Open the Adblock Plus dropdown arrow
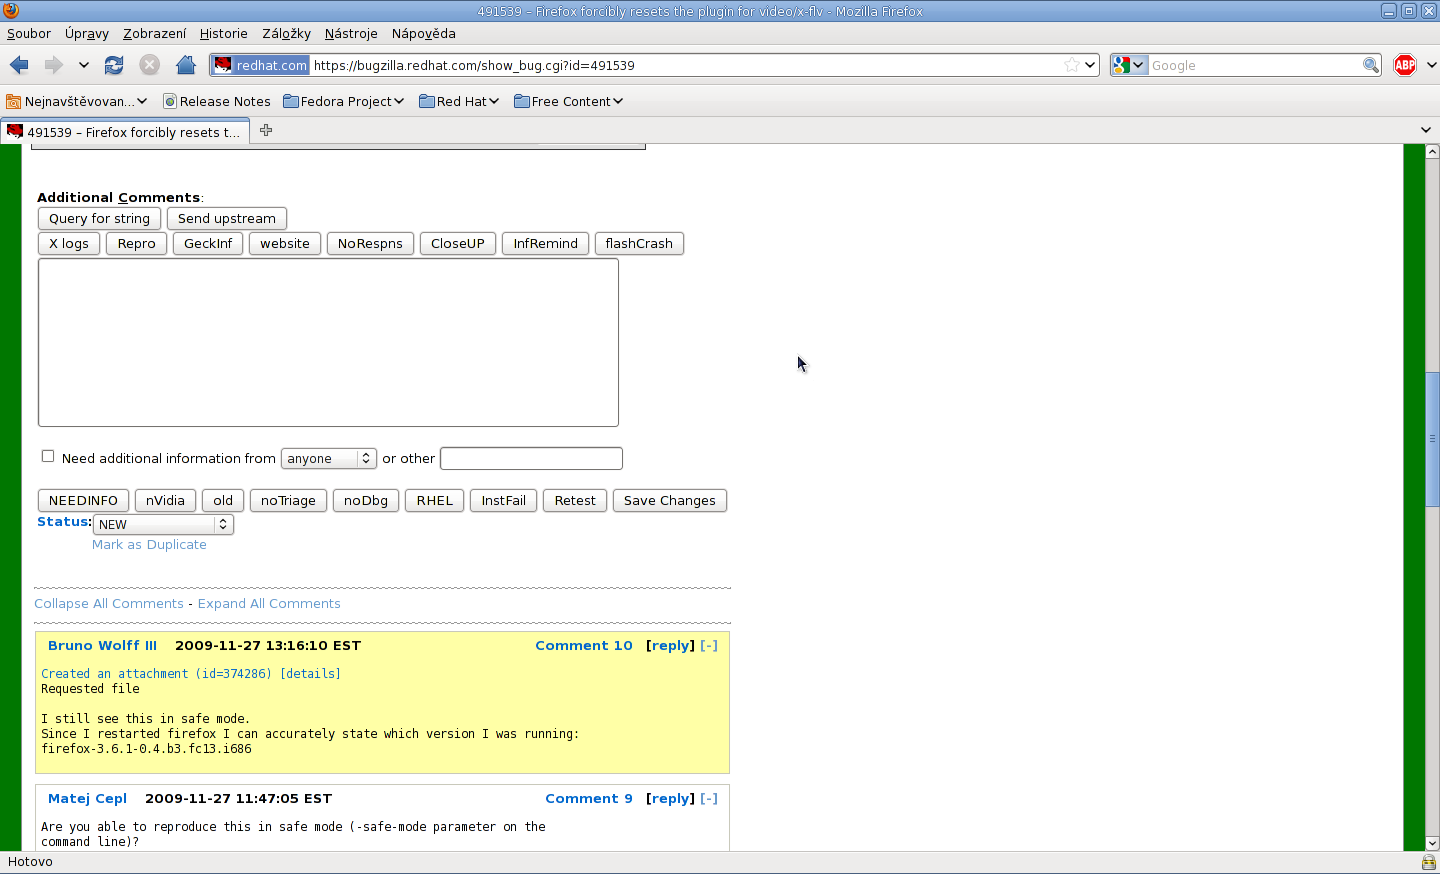This screenshot has height=874, width=1440. tap(1431, 65)
